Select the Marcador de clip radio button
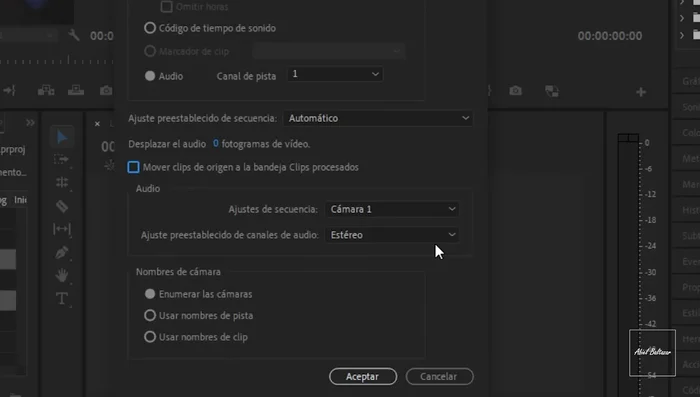The height and width of the screenshot is (397, 700). [x=150, y=51]
